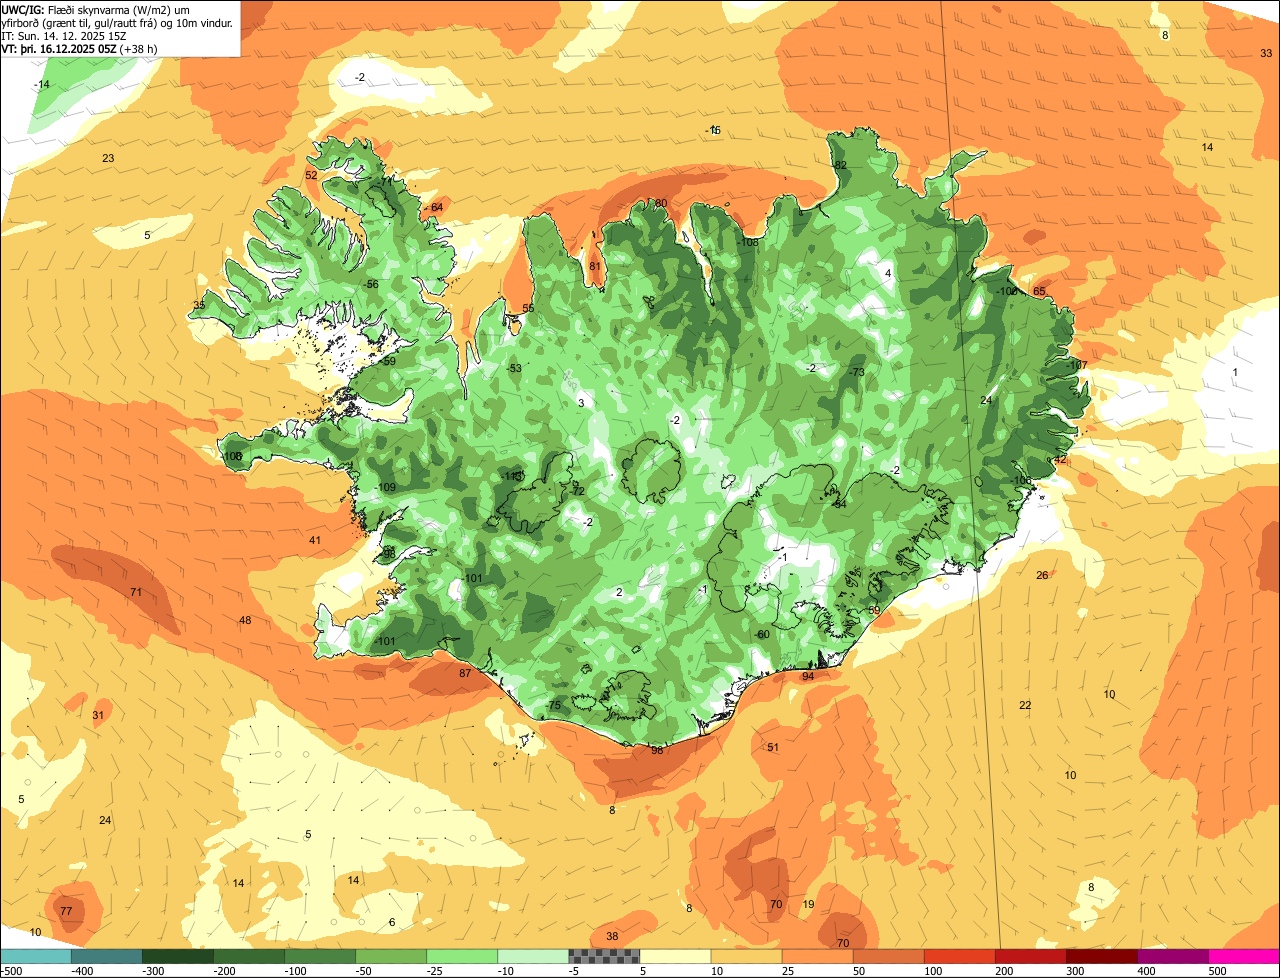This screenshot has width=1280, height=978.
Task: Click the map value '-60' south of Vatnajökull
Action: click(x=762, y=635)
